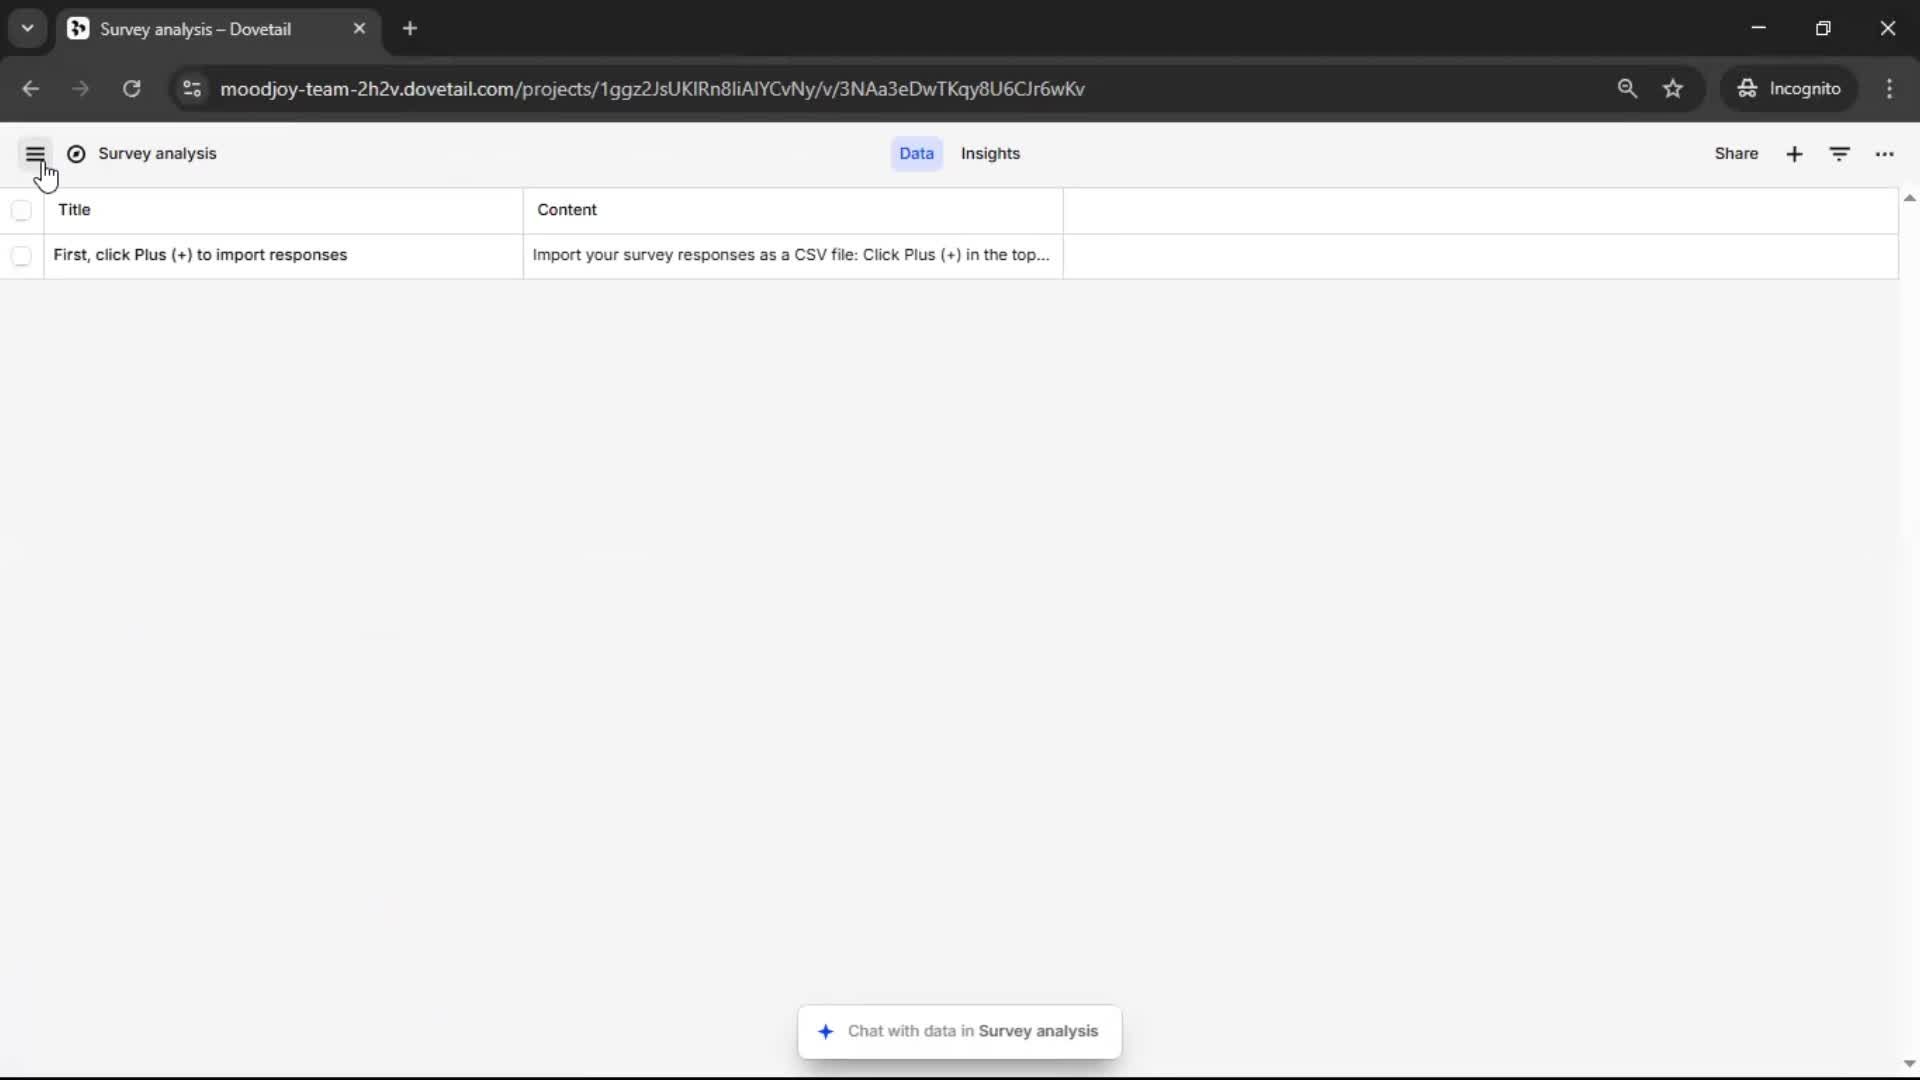The height and width of the screenshot is (1080, 1920).
Task: Open the filter options icon
Action: pyautogui.click(x=1839, y=154)
